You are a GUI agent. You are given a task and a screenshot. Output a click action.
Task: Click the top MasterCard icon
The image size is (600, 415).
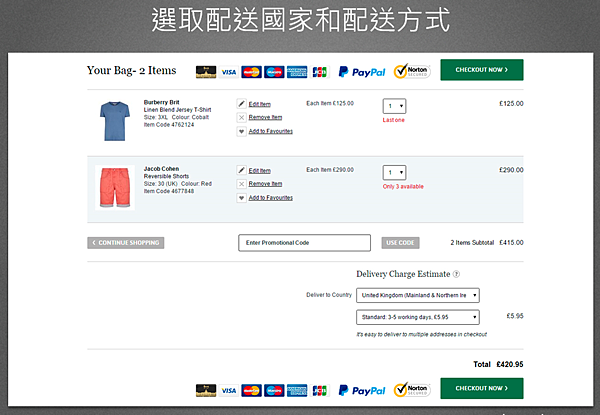[251, 72]
